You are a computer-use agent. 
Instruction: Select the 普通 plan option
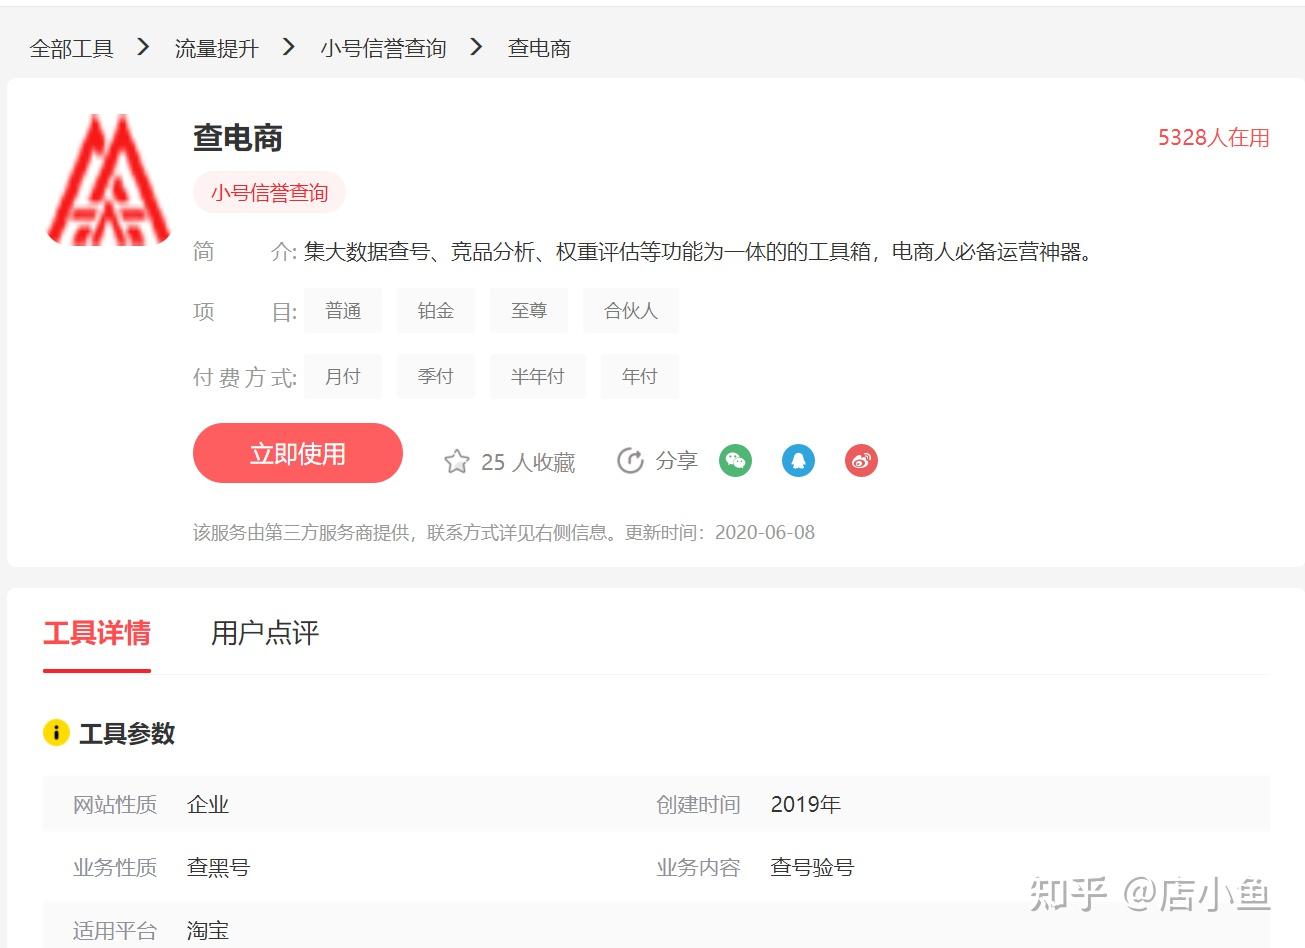(343, 311)
